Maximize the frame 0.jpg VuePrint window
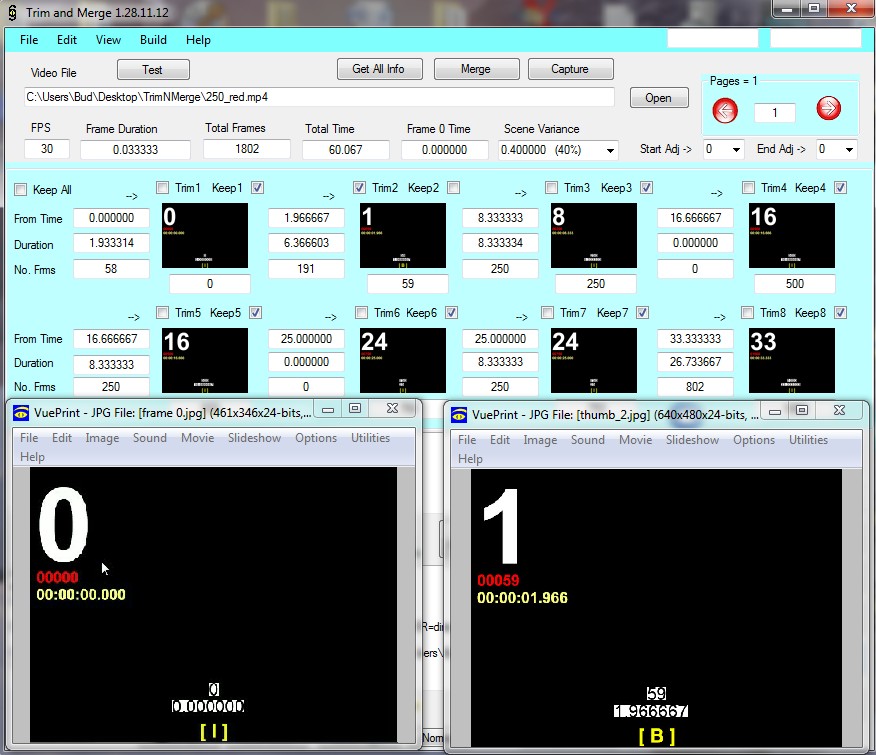 click(355, 409)
